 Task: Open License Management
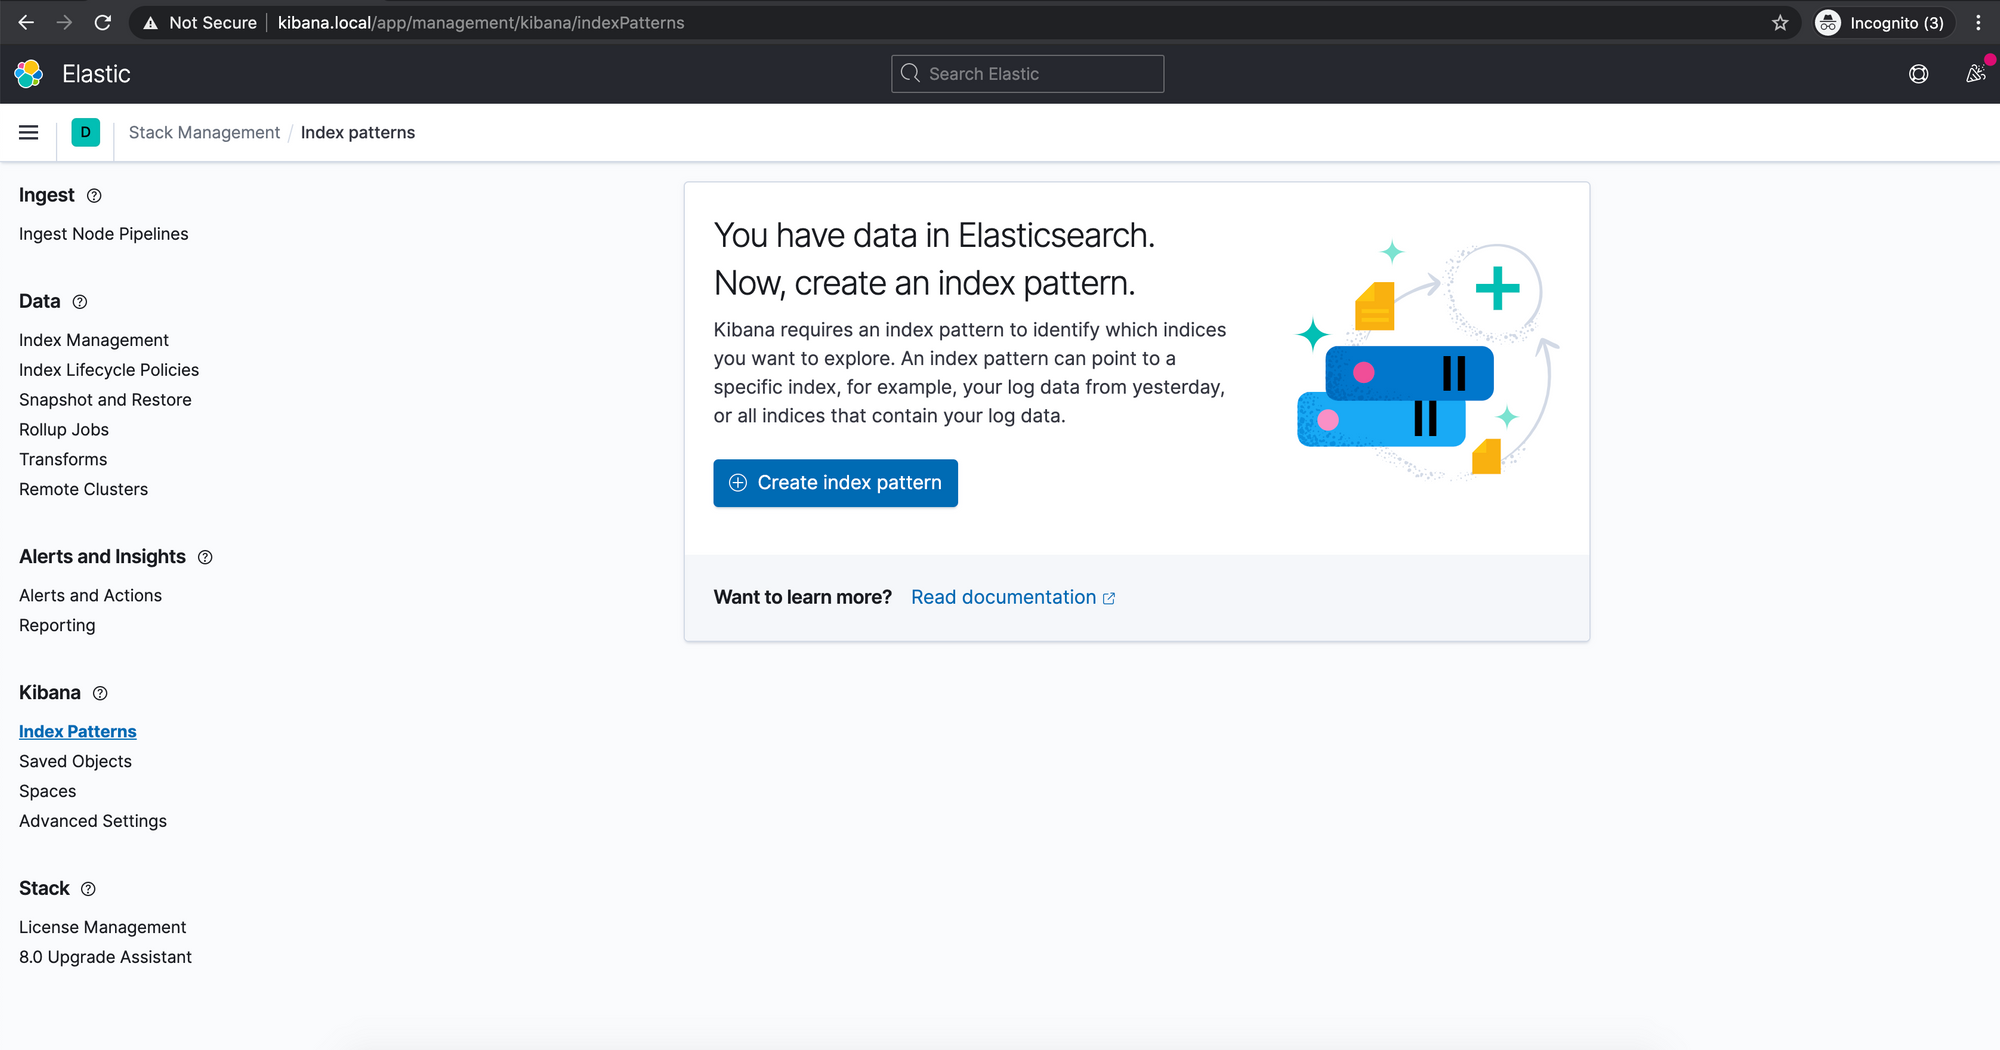tap(102, 928)
